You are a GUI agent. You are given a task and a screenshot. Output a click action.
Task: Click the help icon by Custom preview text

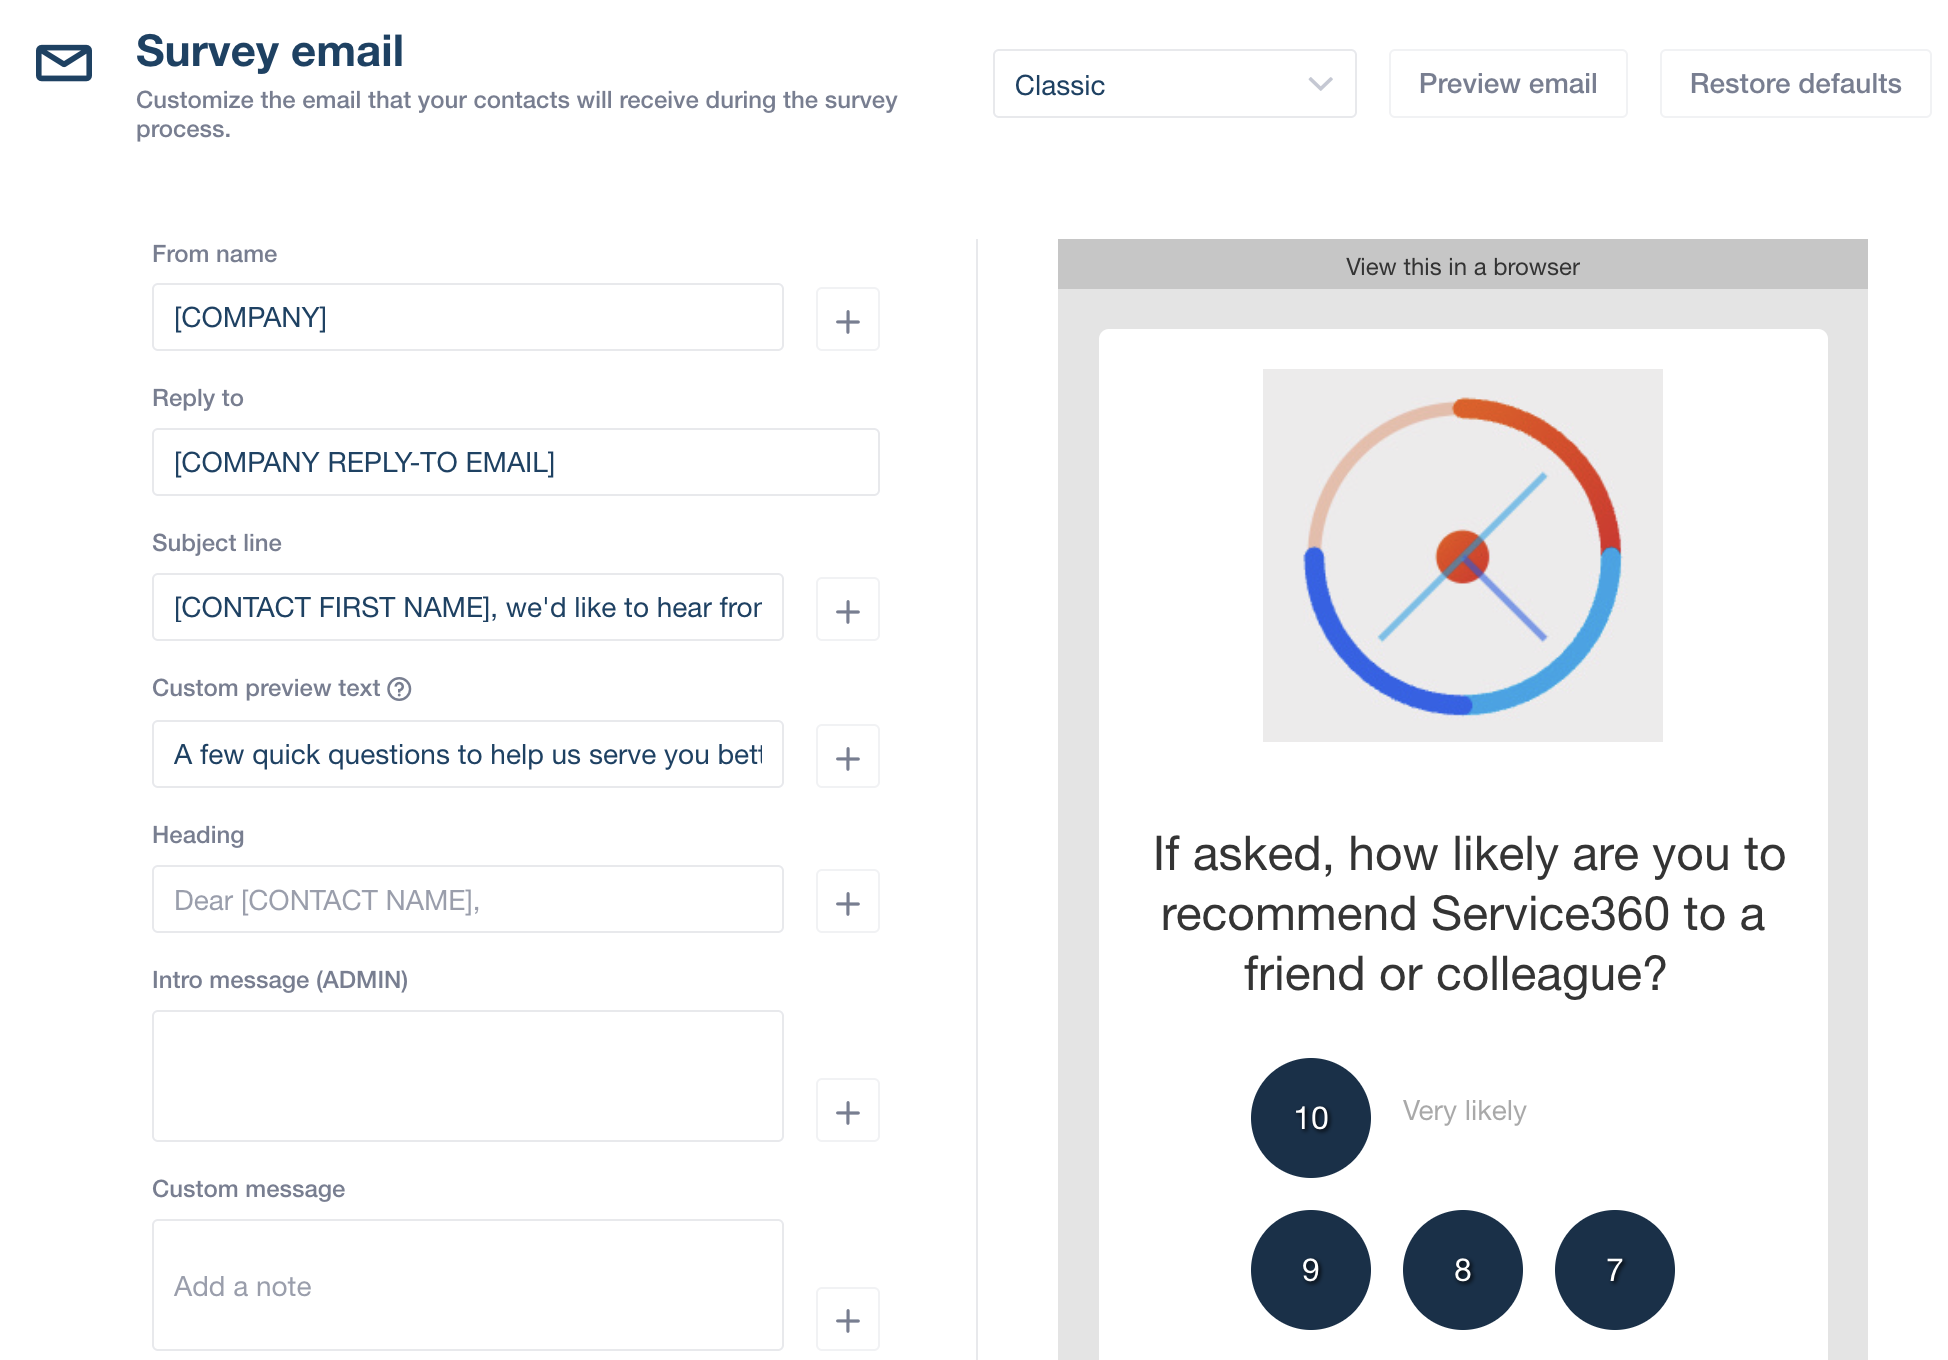pyautogui.click(x=399, y=689)
